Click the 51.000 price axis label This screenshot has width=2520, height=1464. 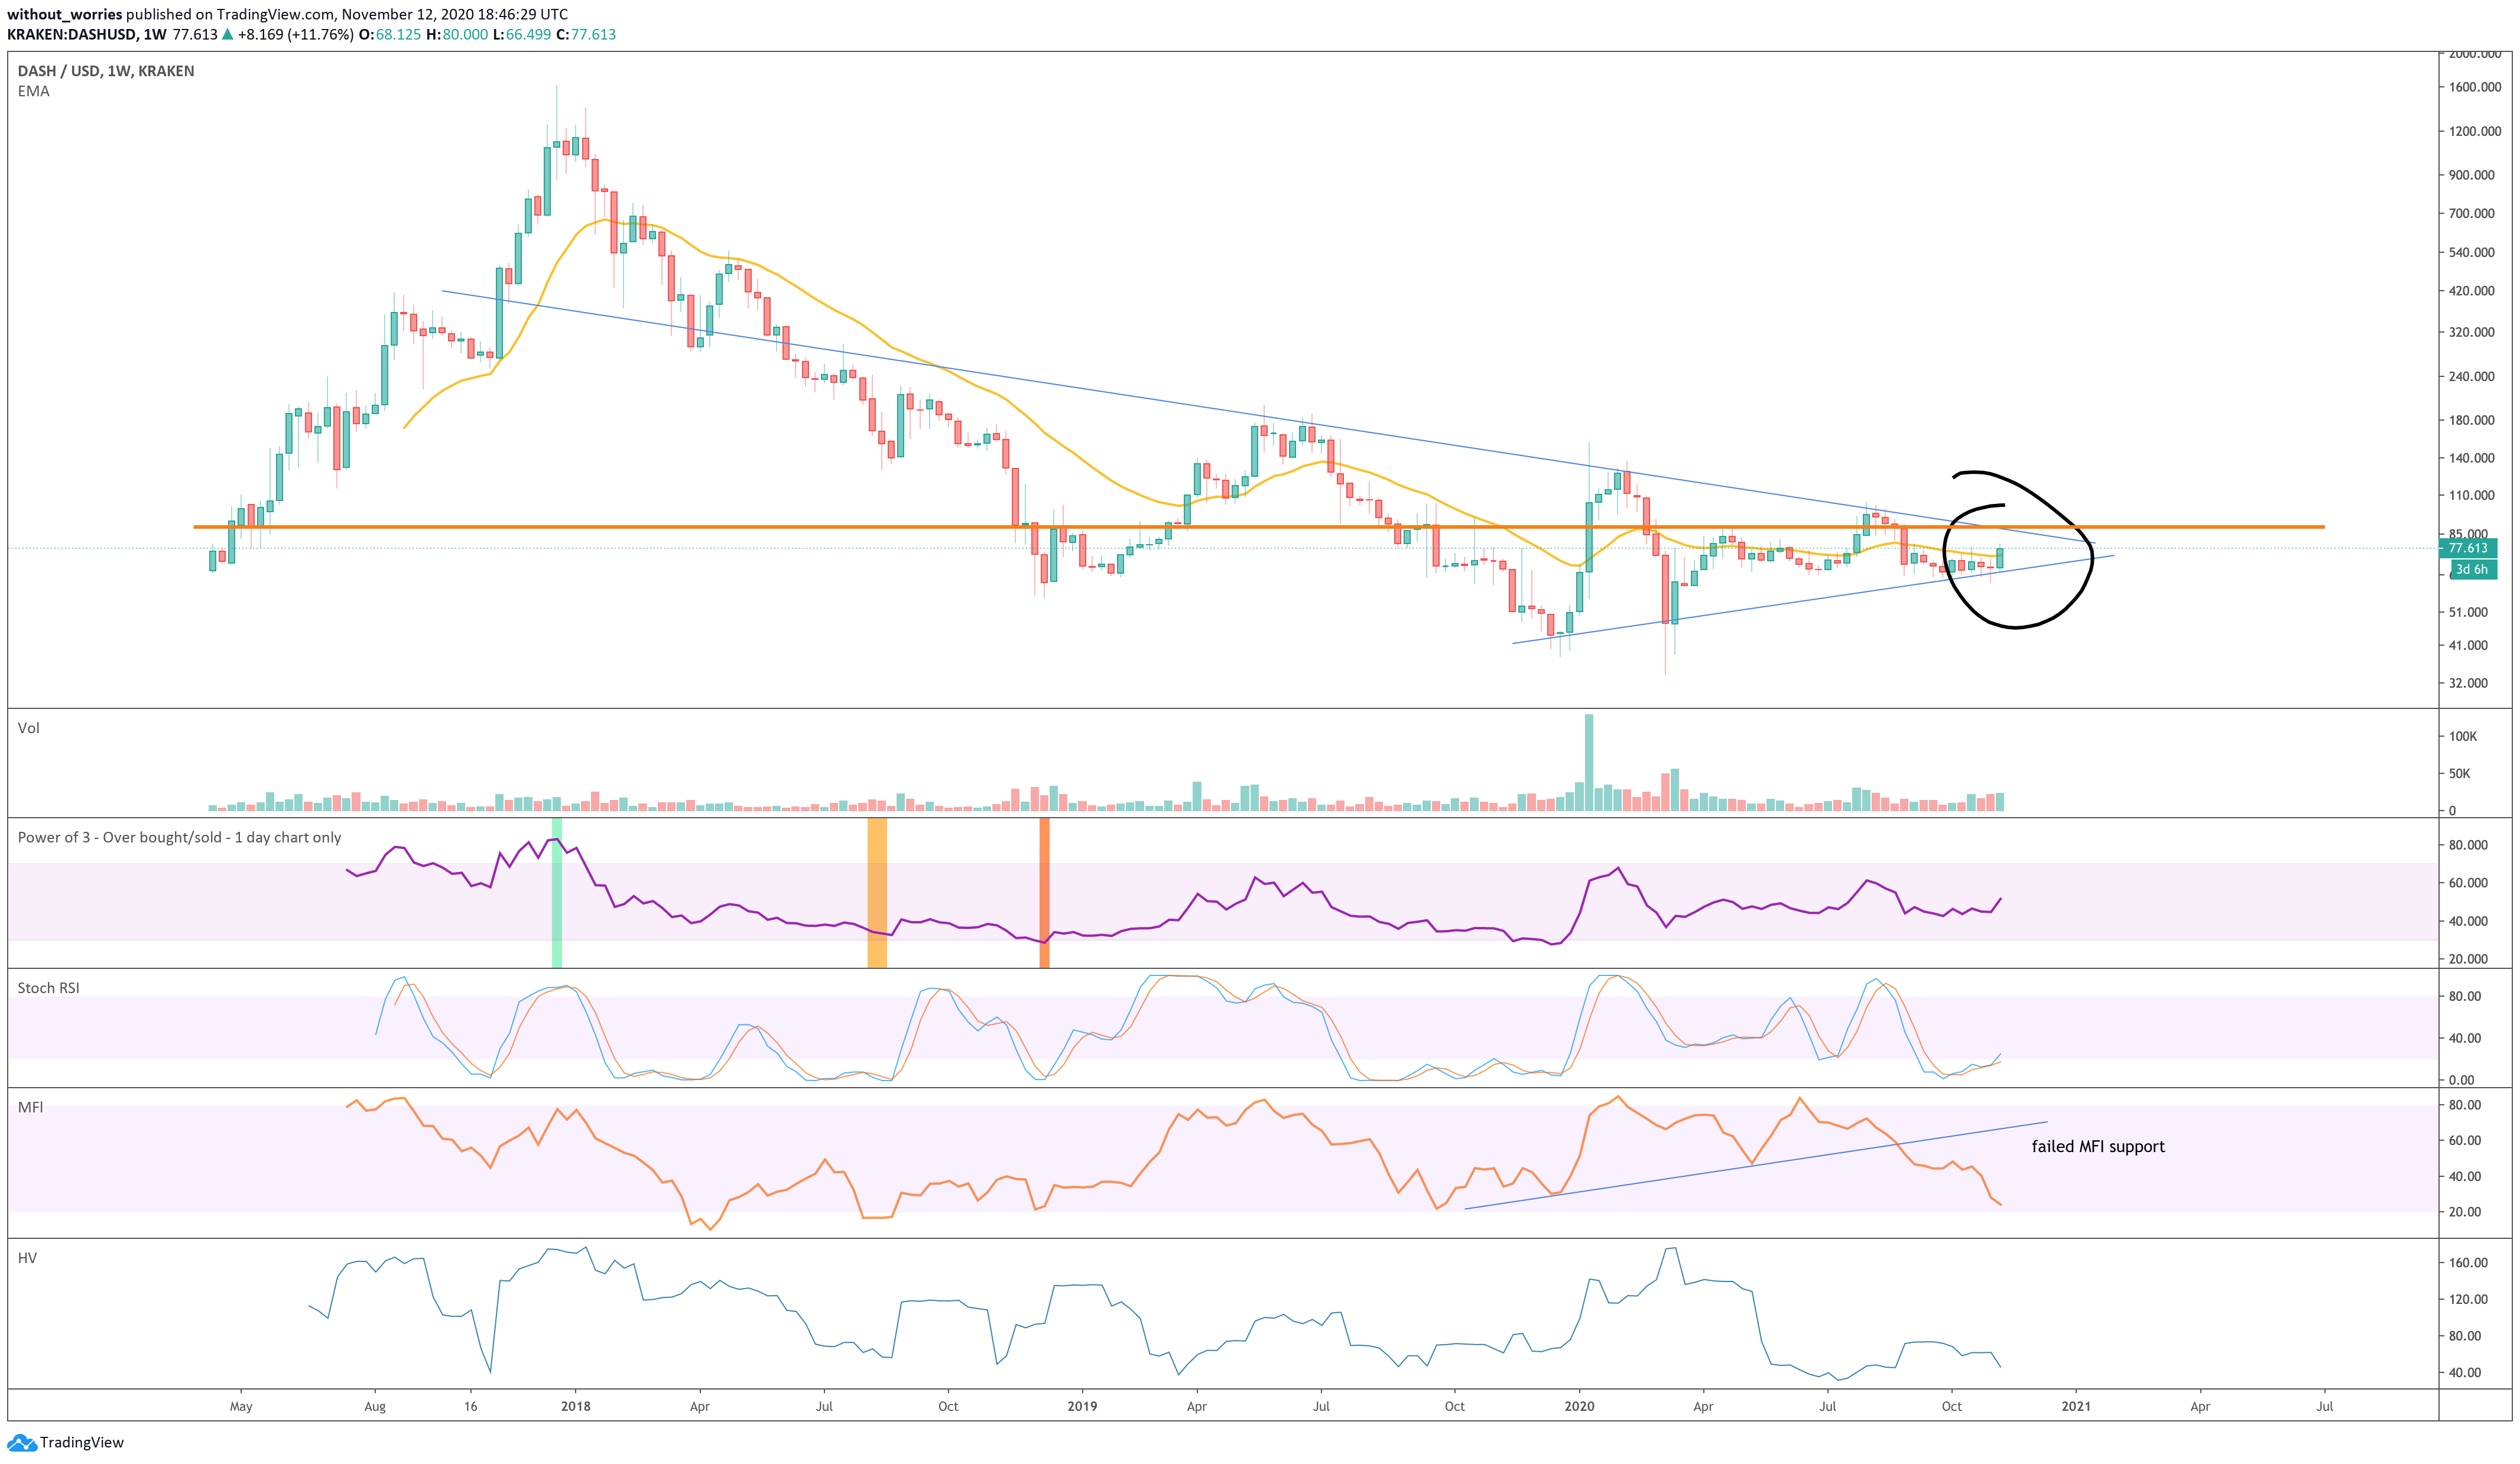point(2468,612)
